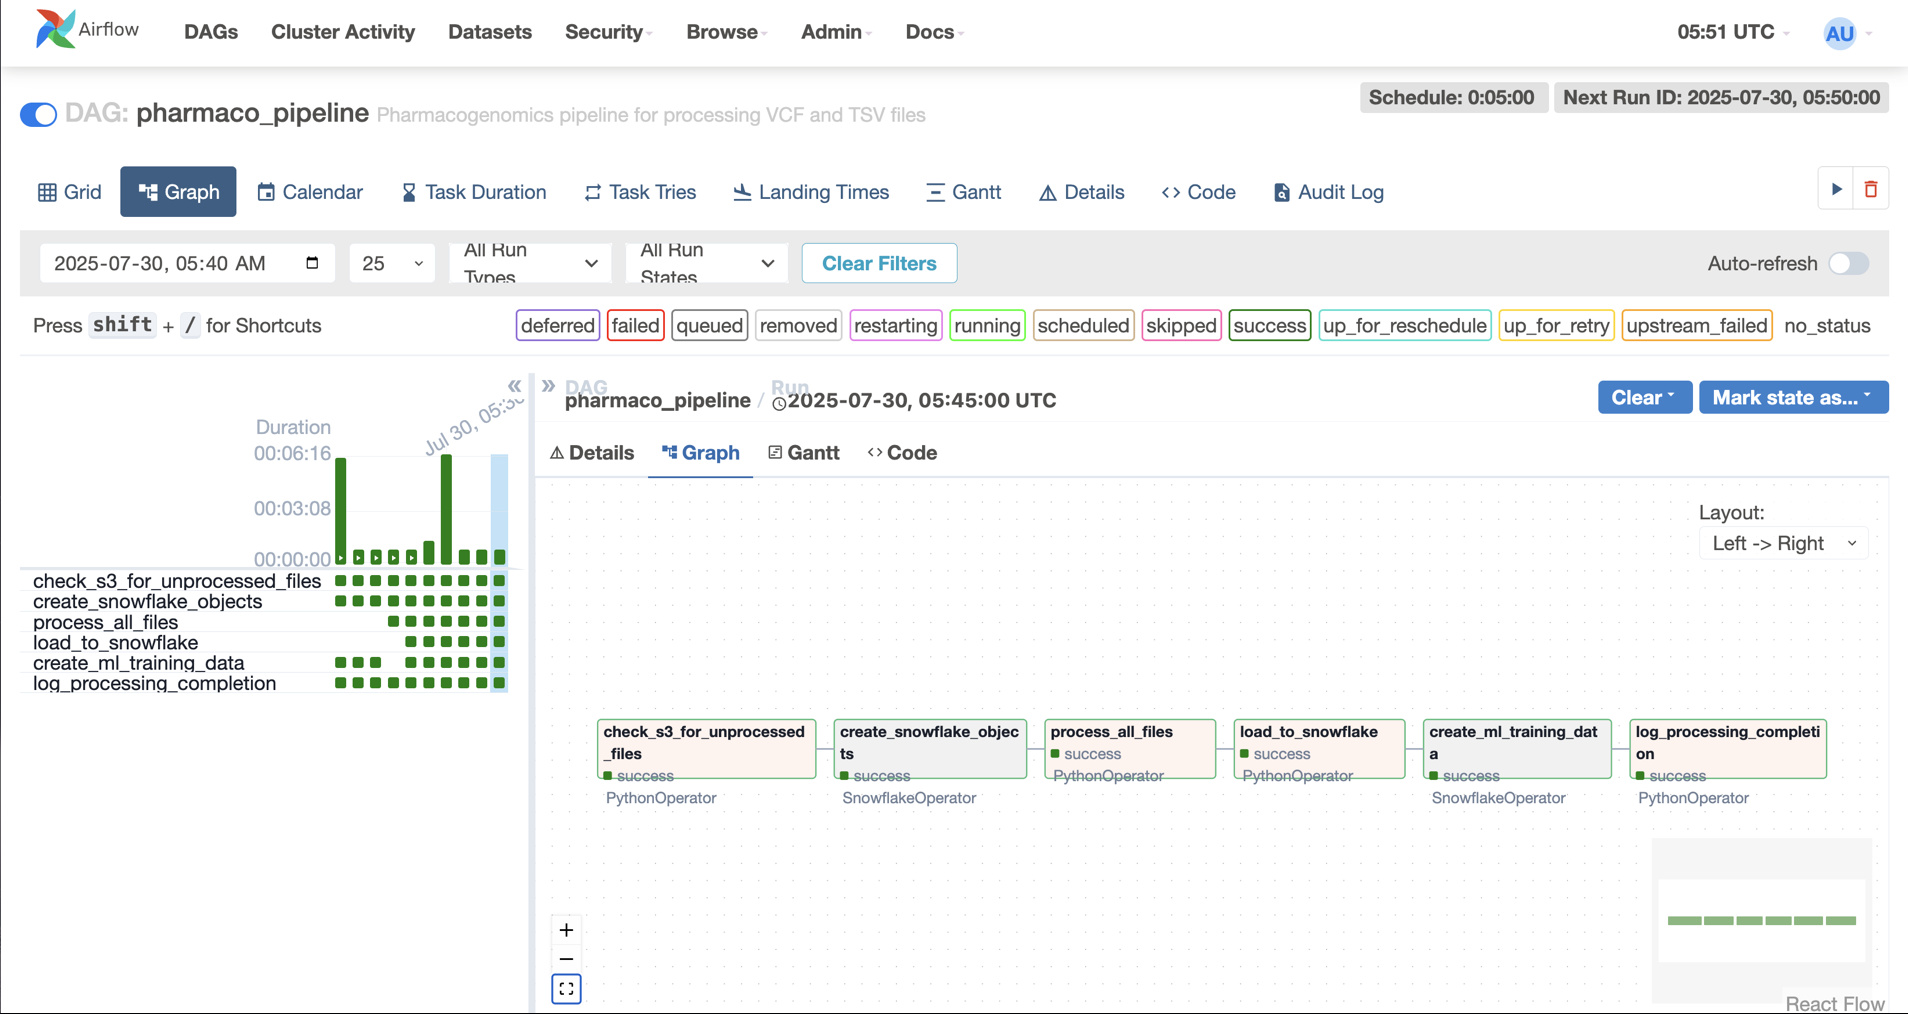Click the Clear Filters button

(879, 263)
